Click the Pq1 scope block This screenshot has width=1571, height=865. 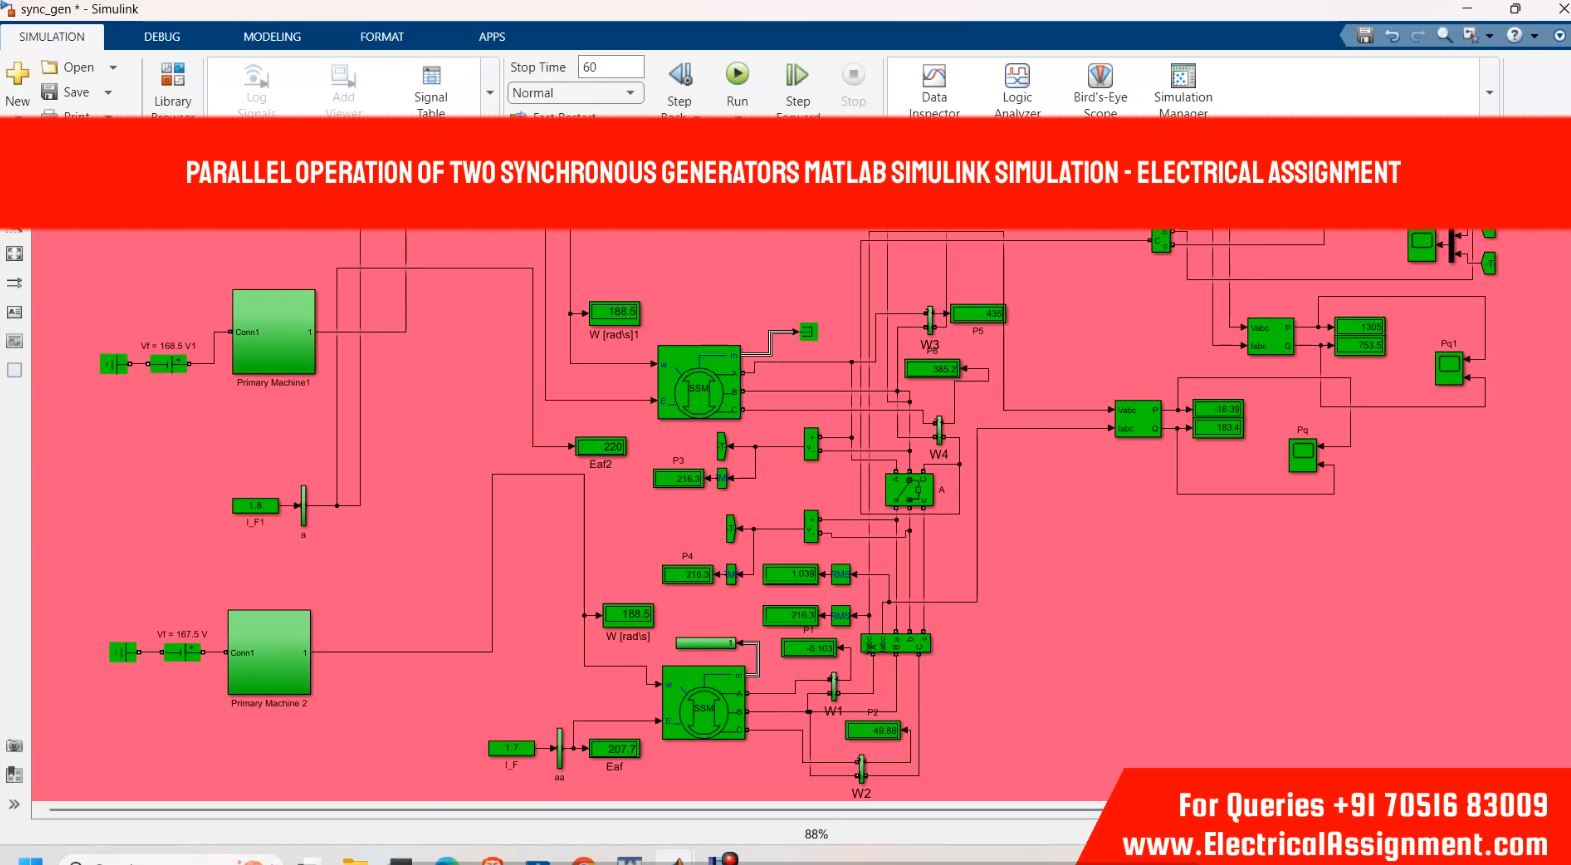[1449, 368]
